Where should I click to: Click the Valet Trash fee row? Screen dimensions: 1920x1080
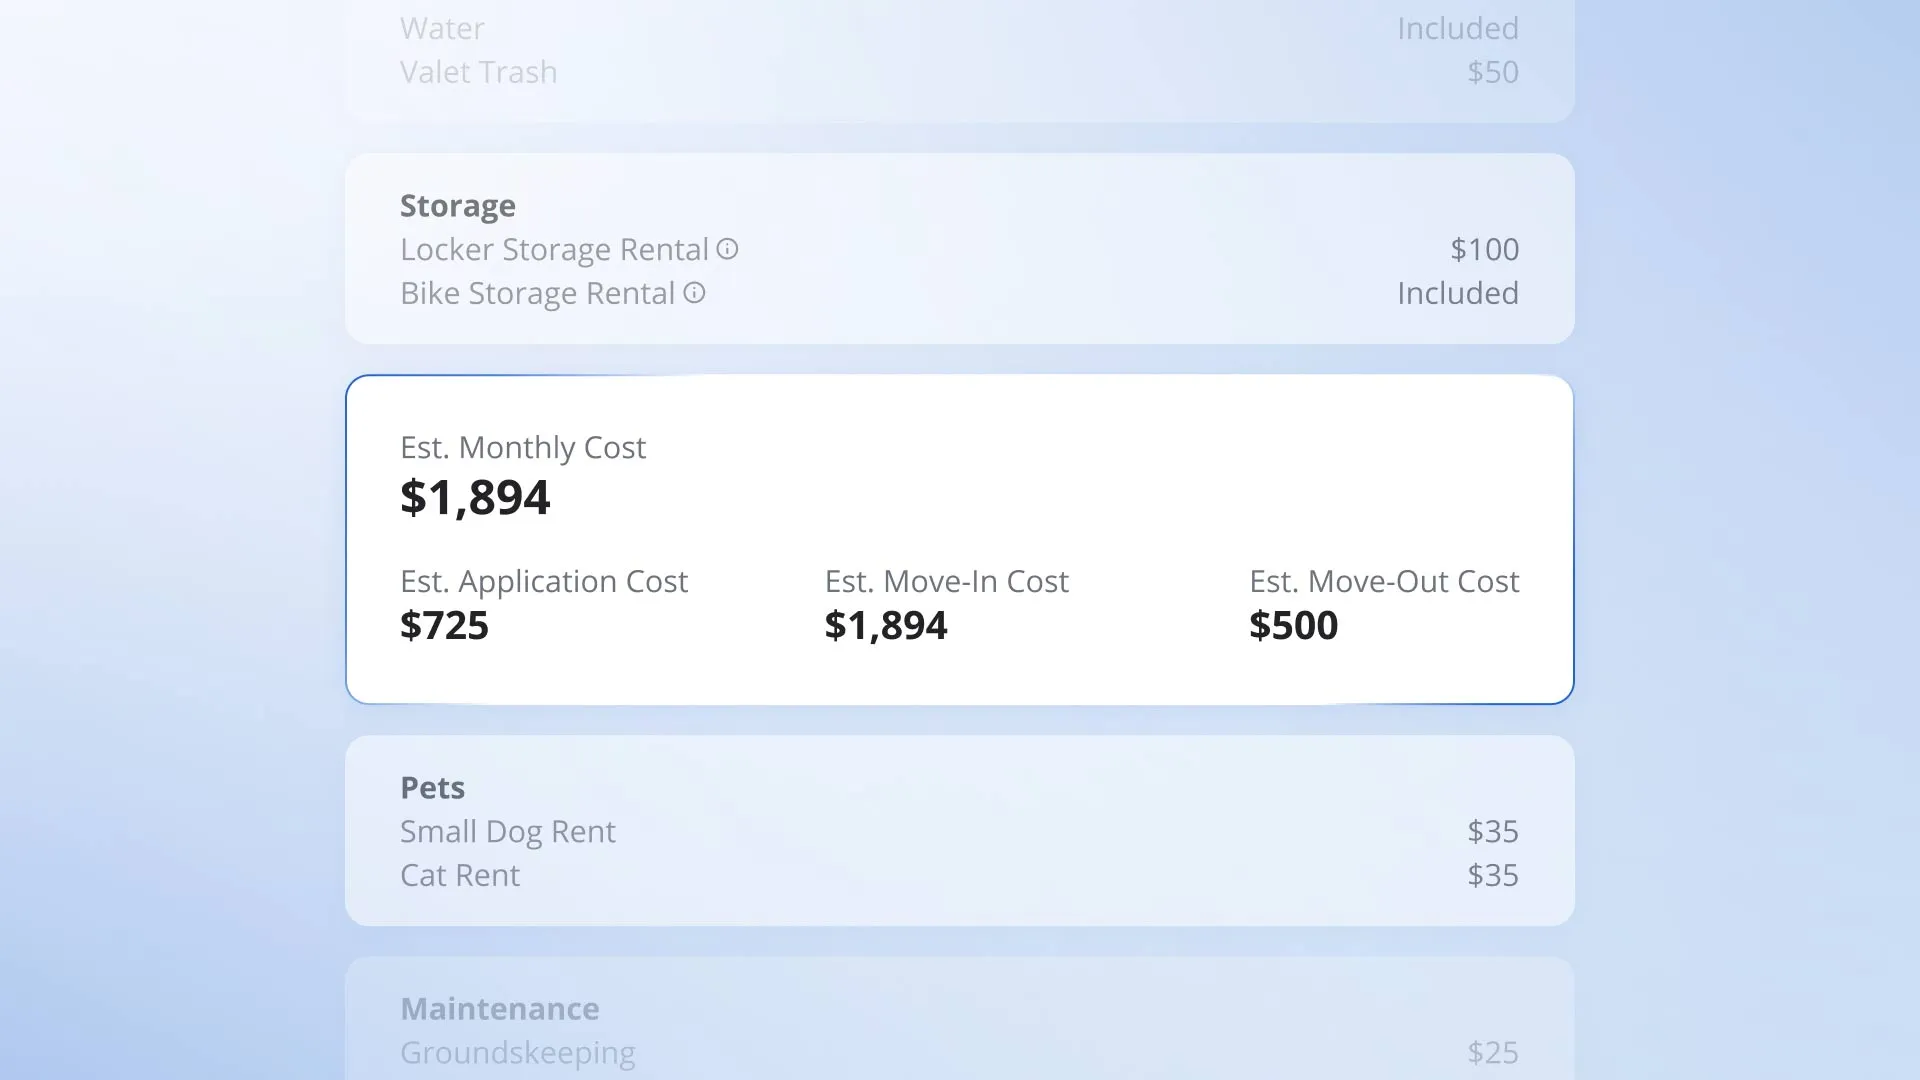478,73
